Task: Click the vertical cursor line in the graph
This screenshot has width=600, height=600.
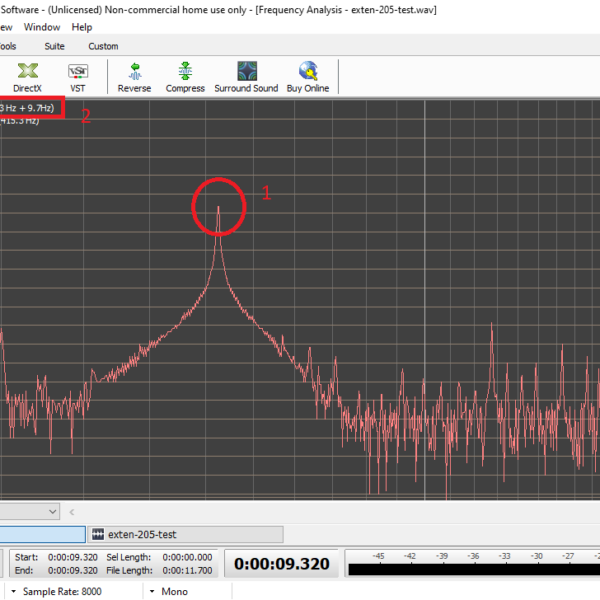Action: 425,300
